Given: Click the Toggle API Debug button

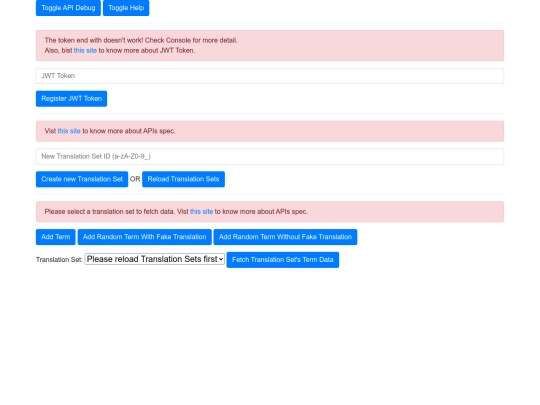Looking at the screenshot, I should point(68,8).
